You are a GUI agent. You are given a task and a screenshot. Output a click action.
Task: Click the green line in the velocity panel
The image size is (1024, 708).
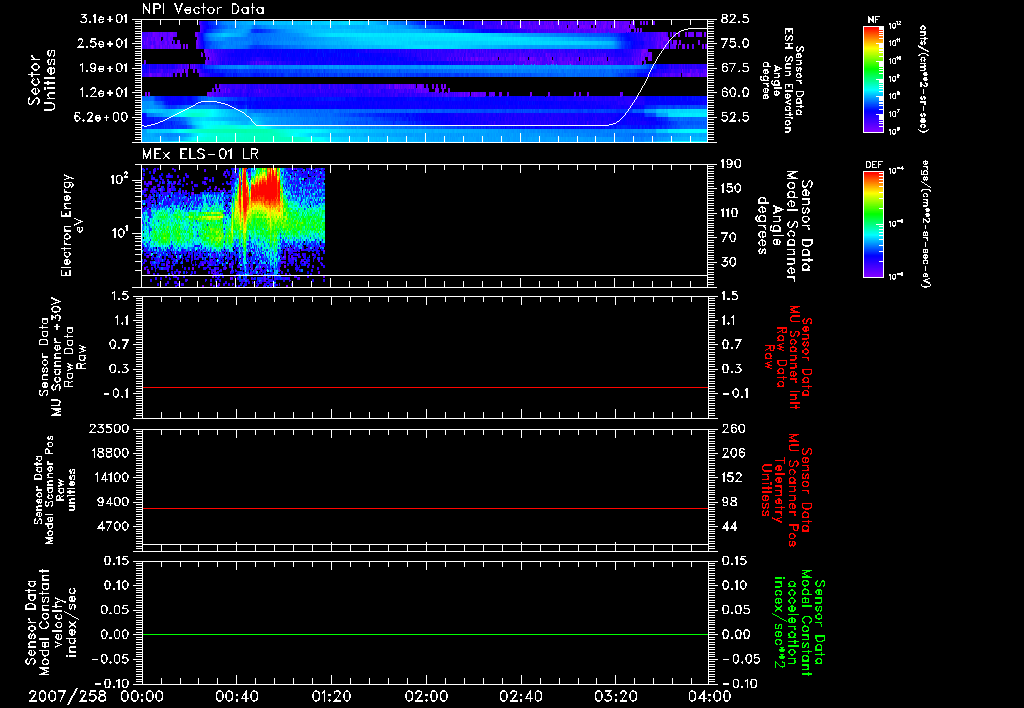pos(425,634)
